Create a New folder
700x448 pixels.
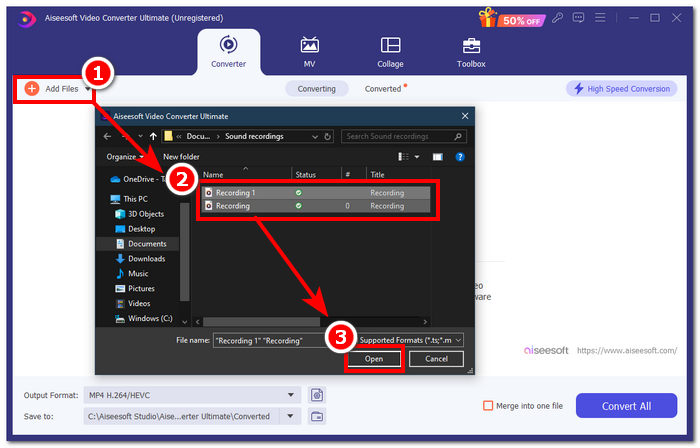click(181, 157)
